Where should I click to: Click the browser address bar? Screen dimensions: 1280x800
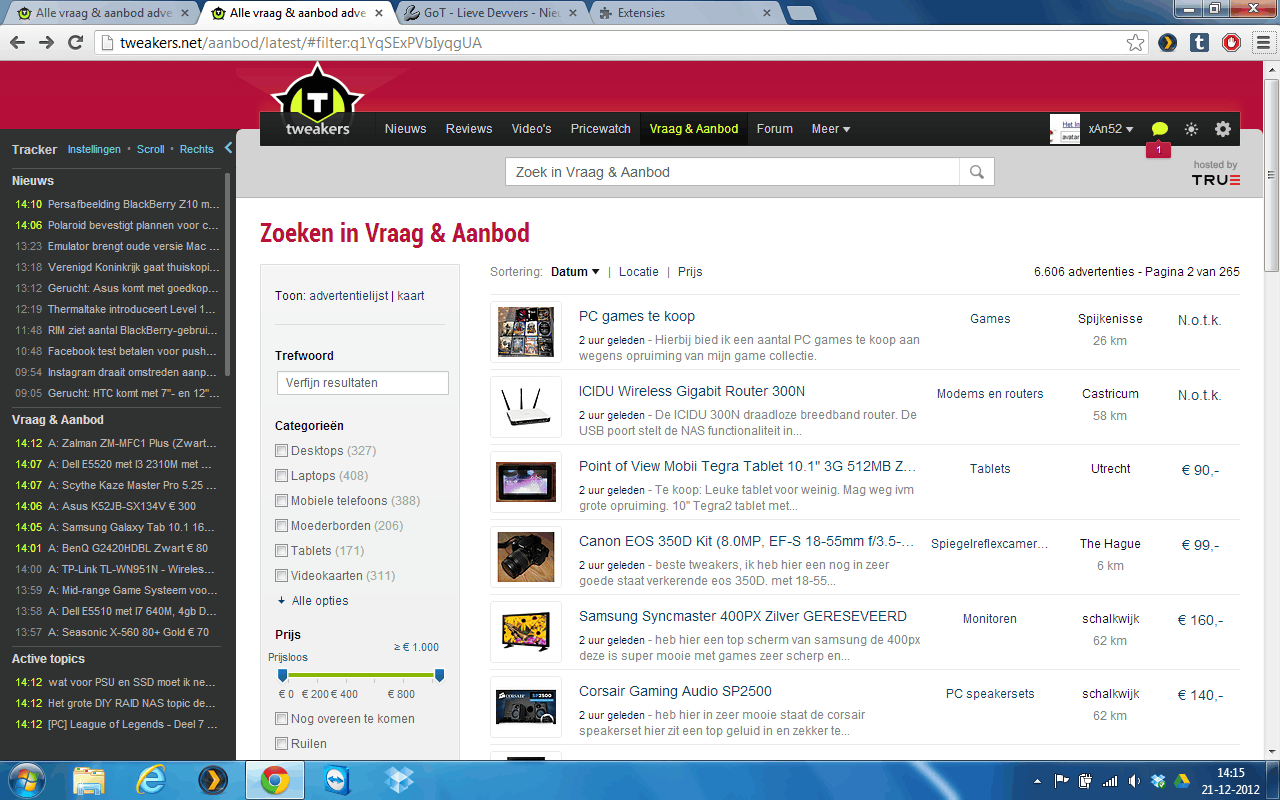click(620, 43)
